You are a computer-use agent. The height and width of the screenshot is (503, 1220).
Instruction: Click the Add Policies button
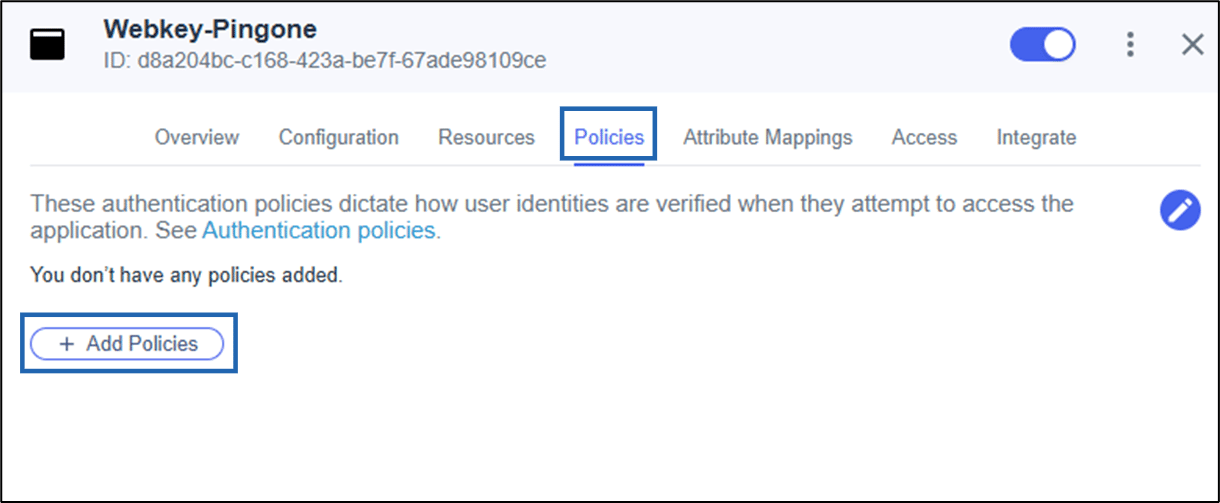tap(127, 343)
